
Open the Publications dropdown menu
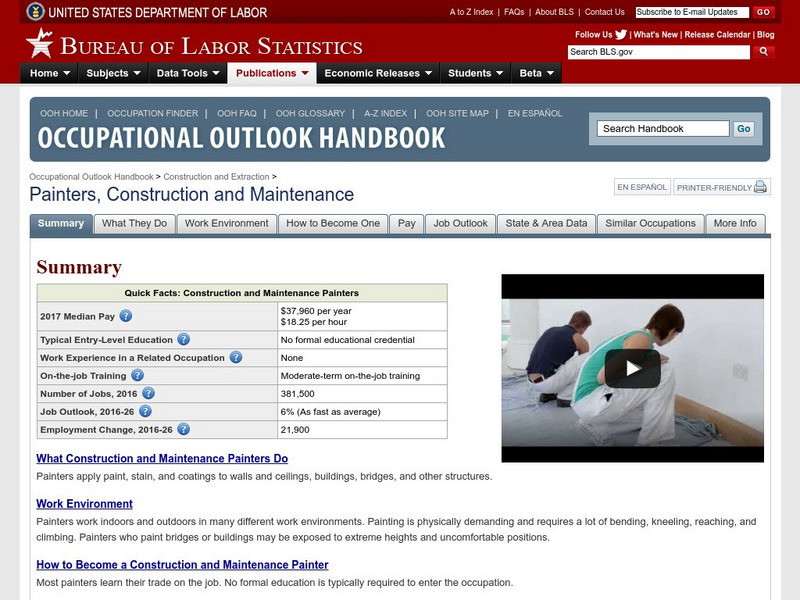tap(272, 73)
